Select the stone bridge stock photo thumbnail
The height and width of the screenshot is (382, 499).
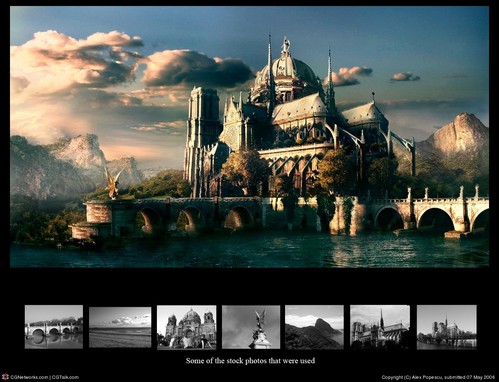click(54, 327)
